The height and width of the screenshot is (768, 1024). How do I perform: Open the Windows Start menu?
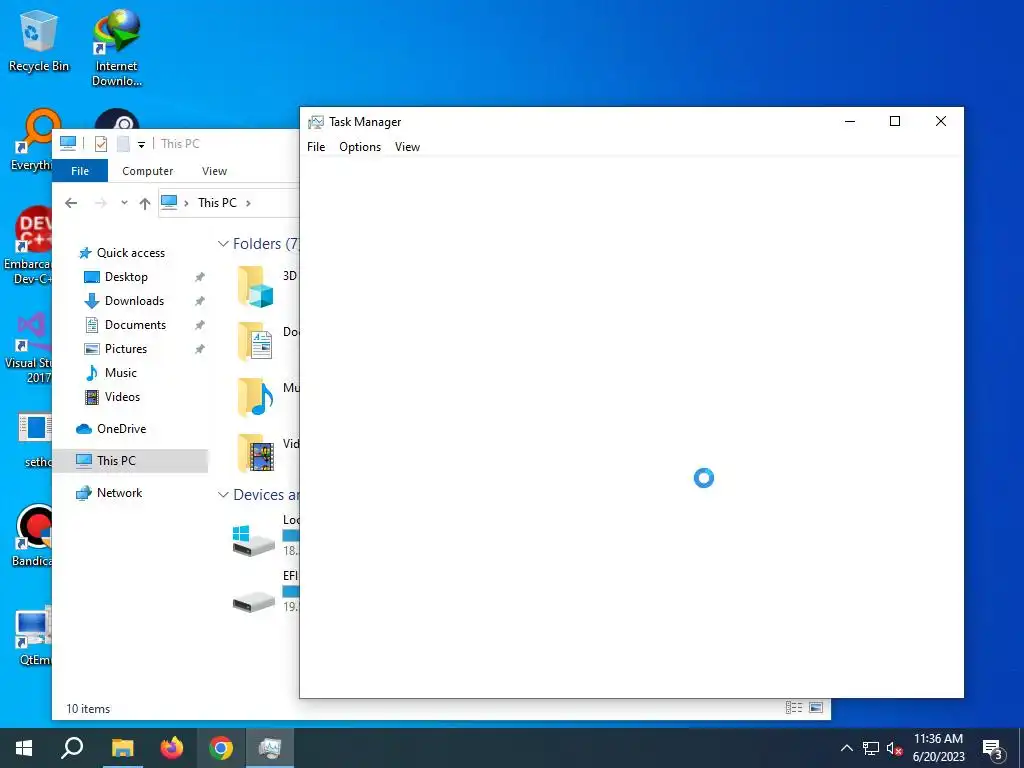(x=24, y=748)
